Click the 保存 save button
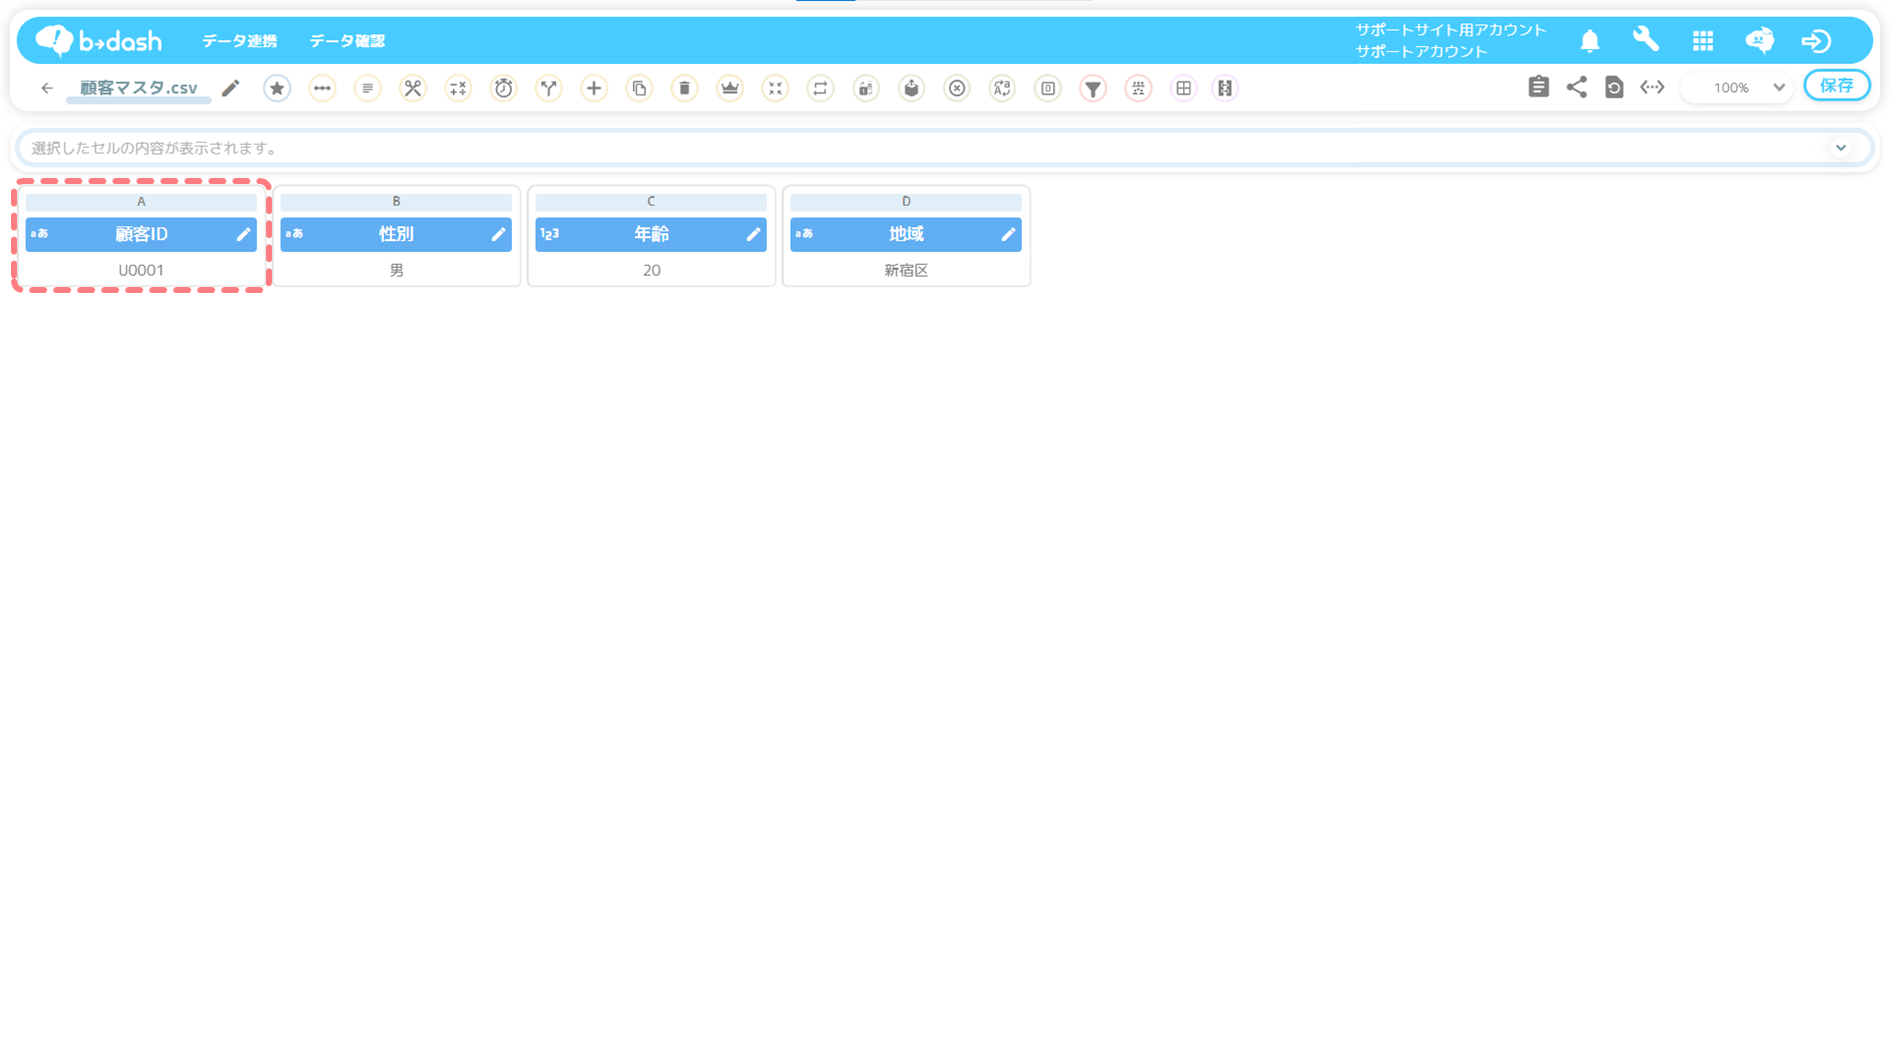Image resolution: width=1890 pixels, height=1063 pixels. click(1837, 86)
